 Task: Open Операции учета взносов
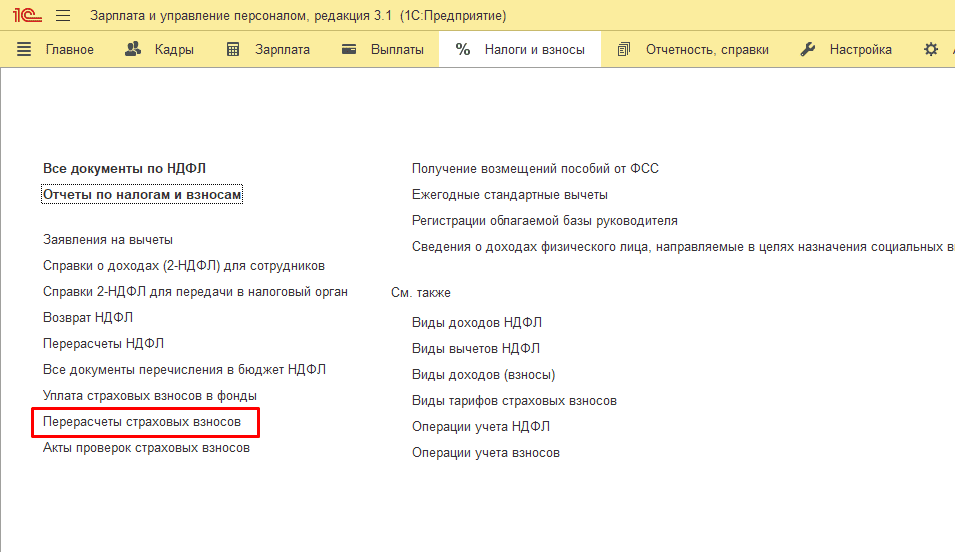(x=485, y=453)
